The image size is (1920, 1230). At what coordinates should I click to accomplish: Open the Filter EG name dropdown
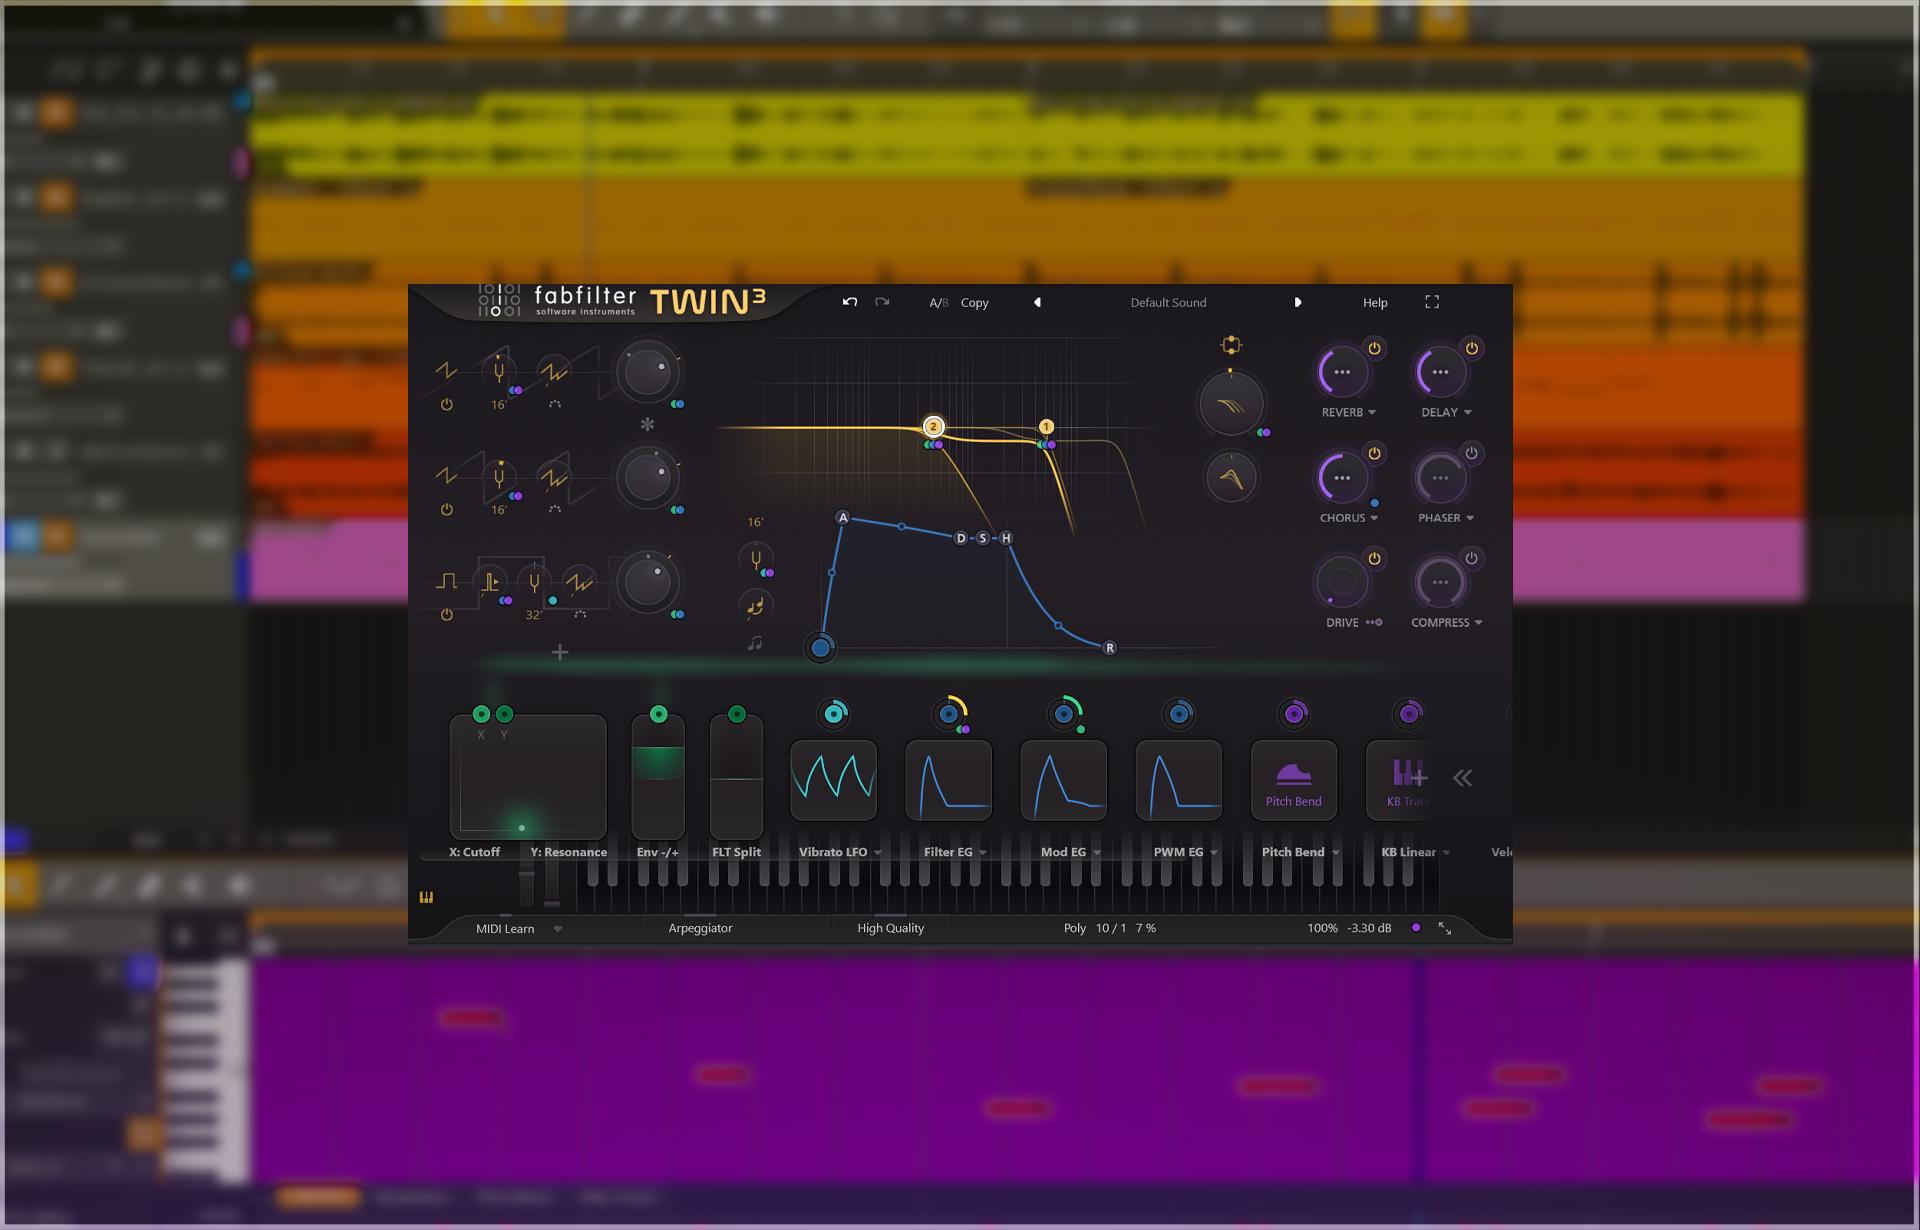point(955,852)
